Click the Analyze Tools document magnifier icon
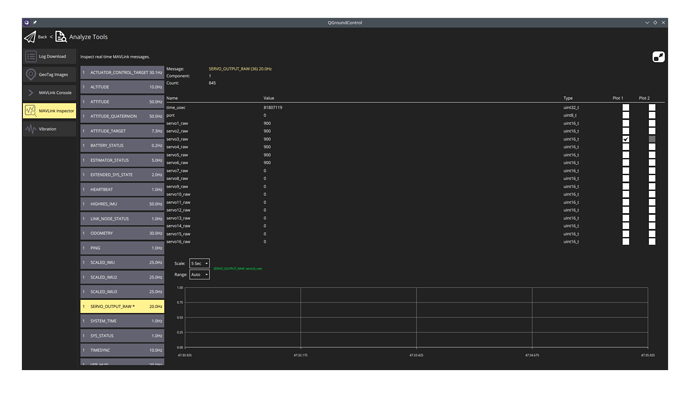 (x=61, y=37)
